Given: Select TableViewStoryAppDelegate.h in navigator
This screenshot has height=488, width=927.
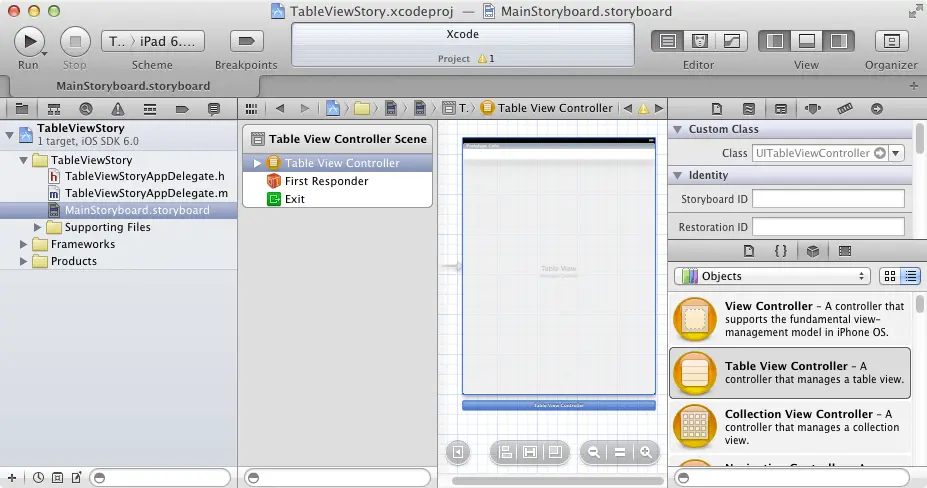Looking at the screenshot, I should 145,176.
